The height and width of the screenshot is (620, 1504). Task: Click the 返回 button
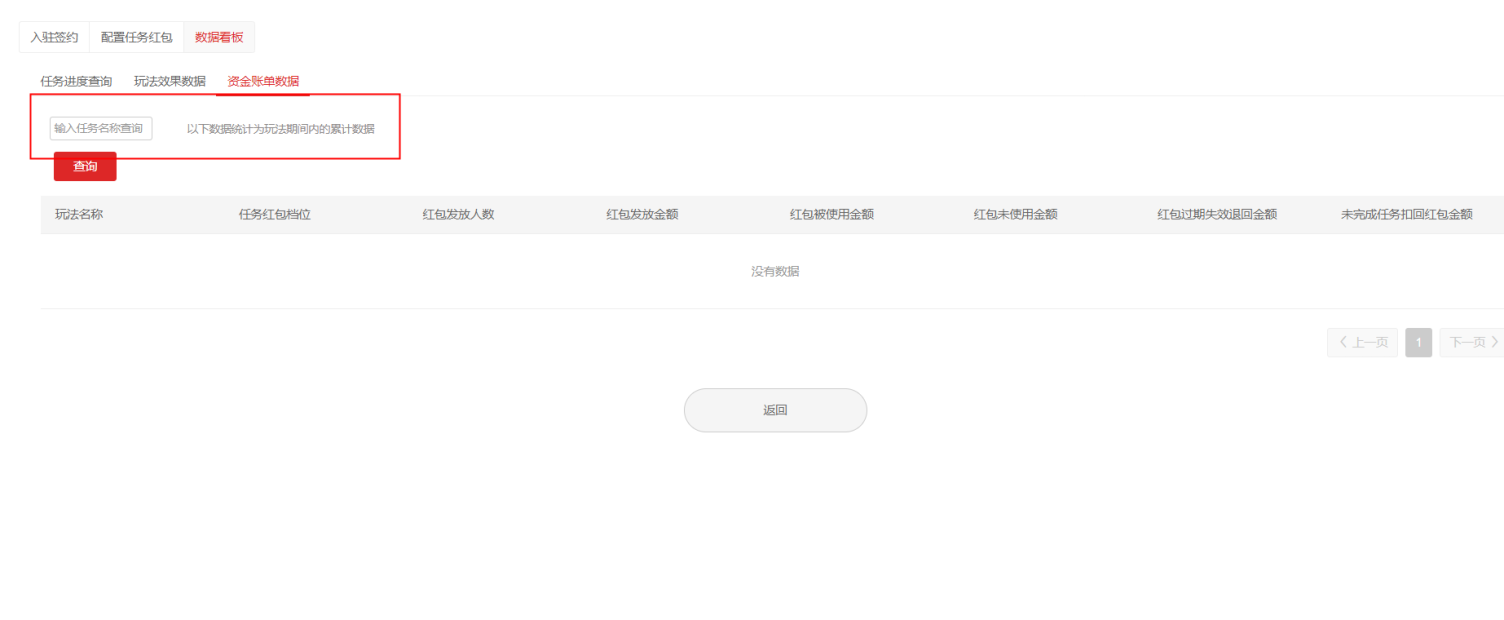pos(775,410)
